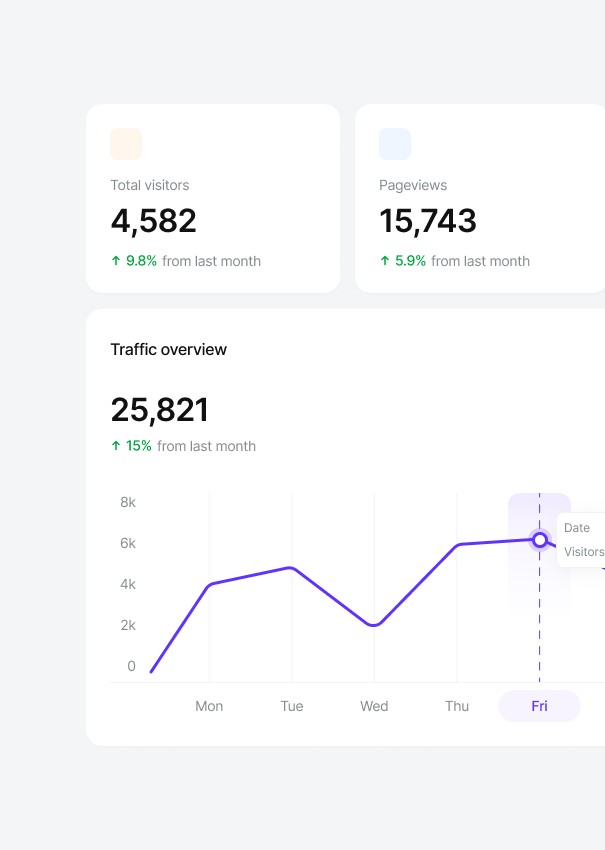
Task: Click the 4k axis label
Action: 128,584
